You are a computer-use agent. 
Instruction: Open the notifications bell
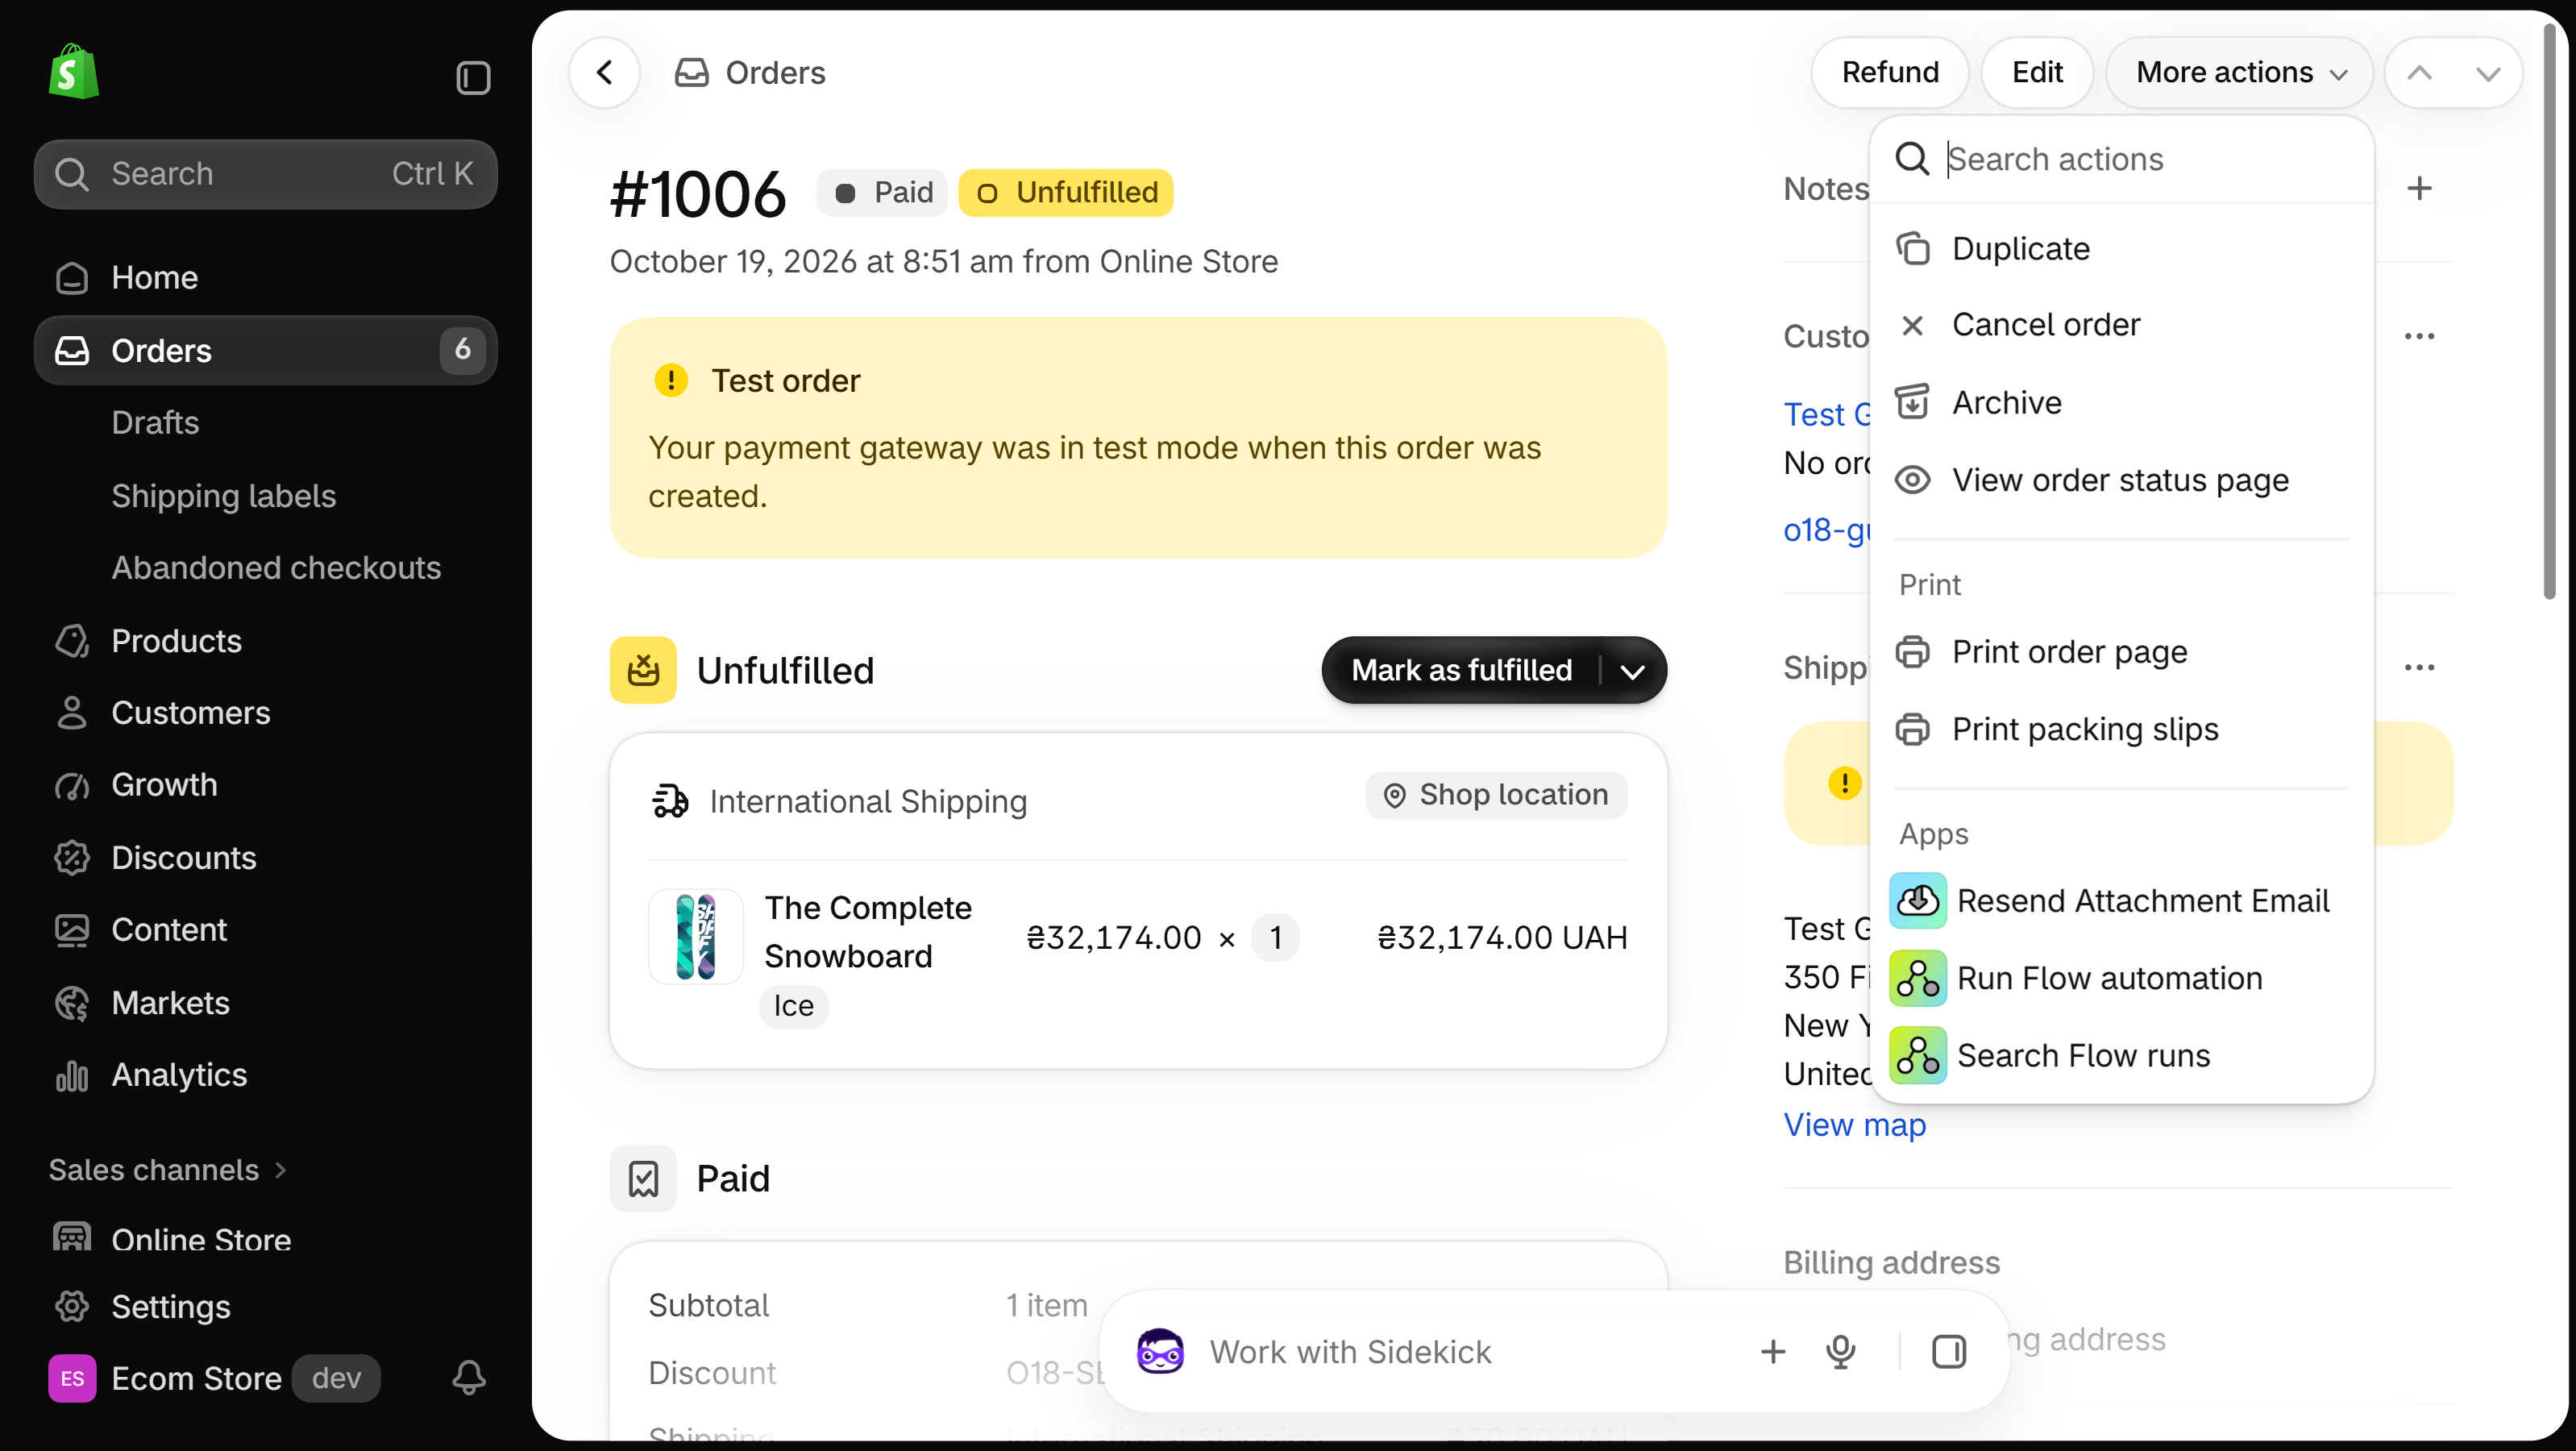469,1377
